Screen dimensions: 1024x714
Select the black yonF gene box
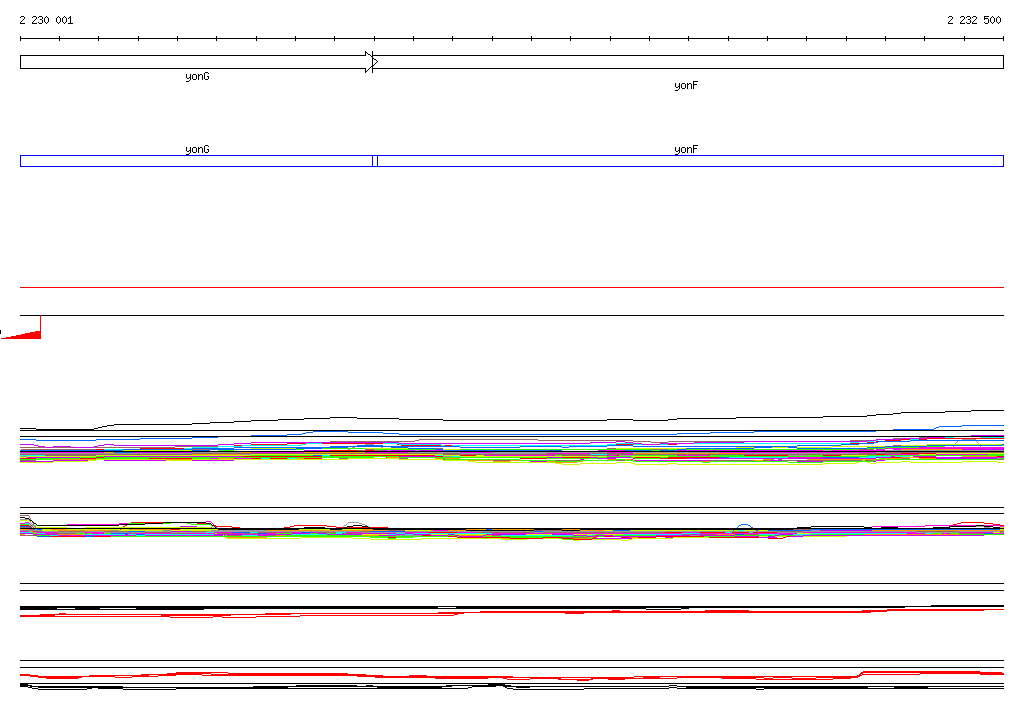(688, 62)
